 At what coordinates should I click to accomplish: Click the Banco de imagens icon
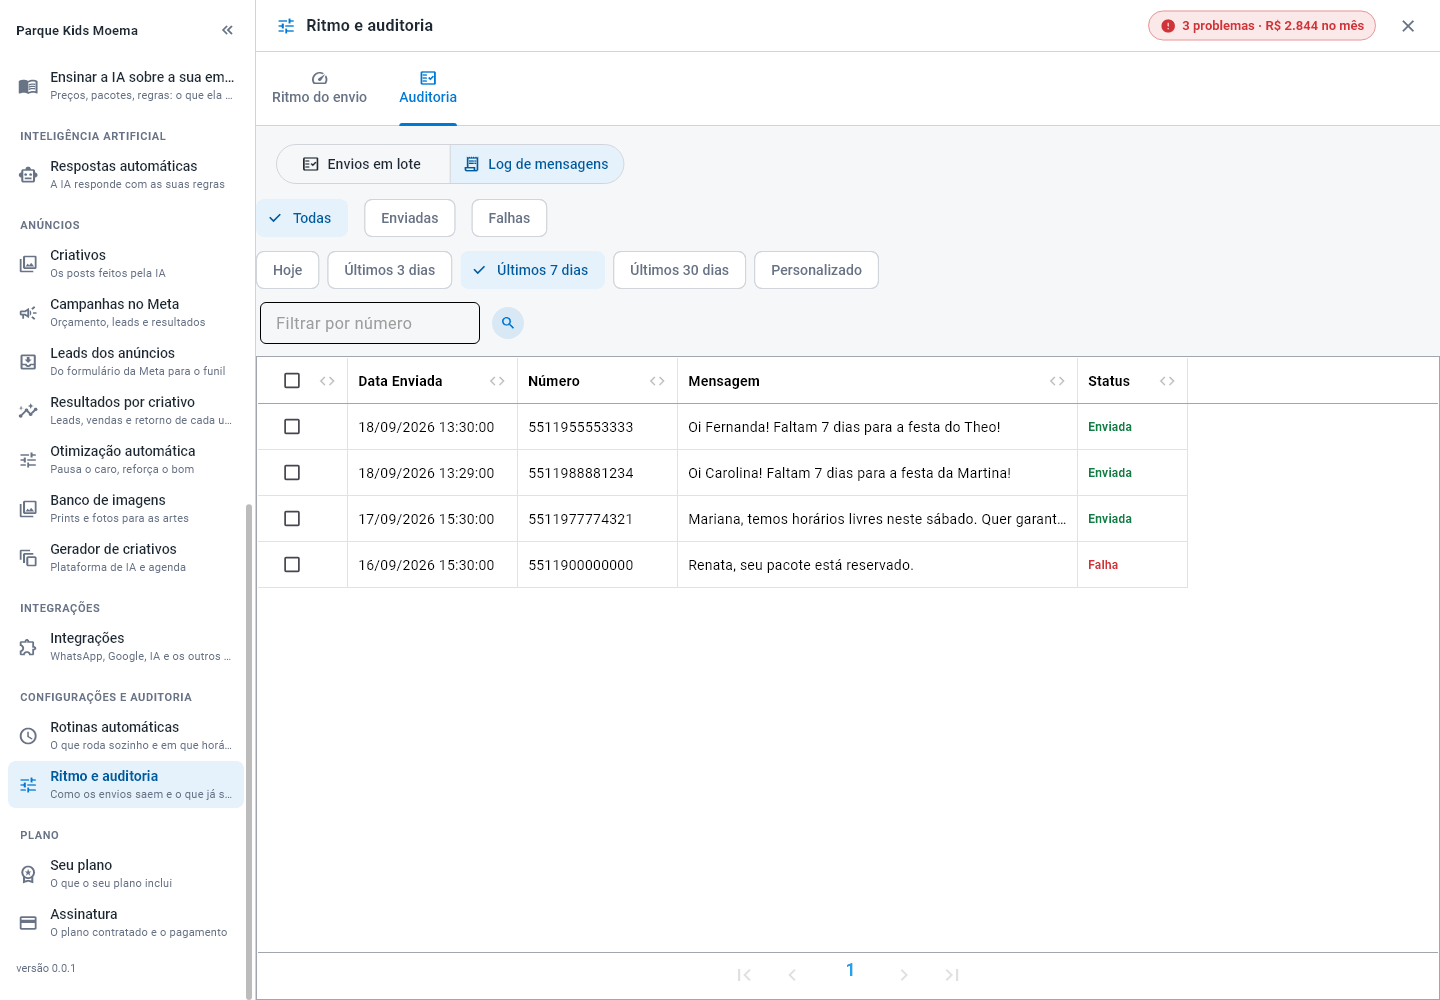click(28, 509)
